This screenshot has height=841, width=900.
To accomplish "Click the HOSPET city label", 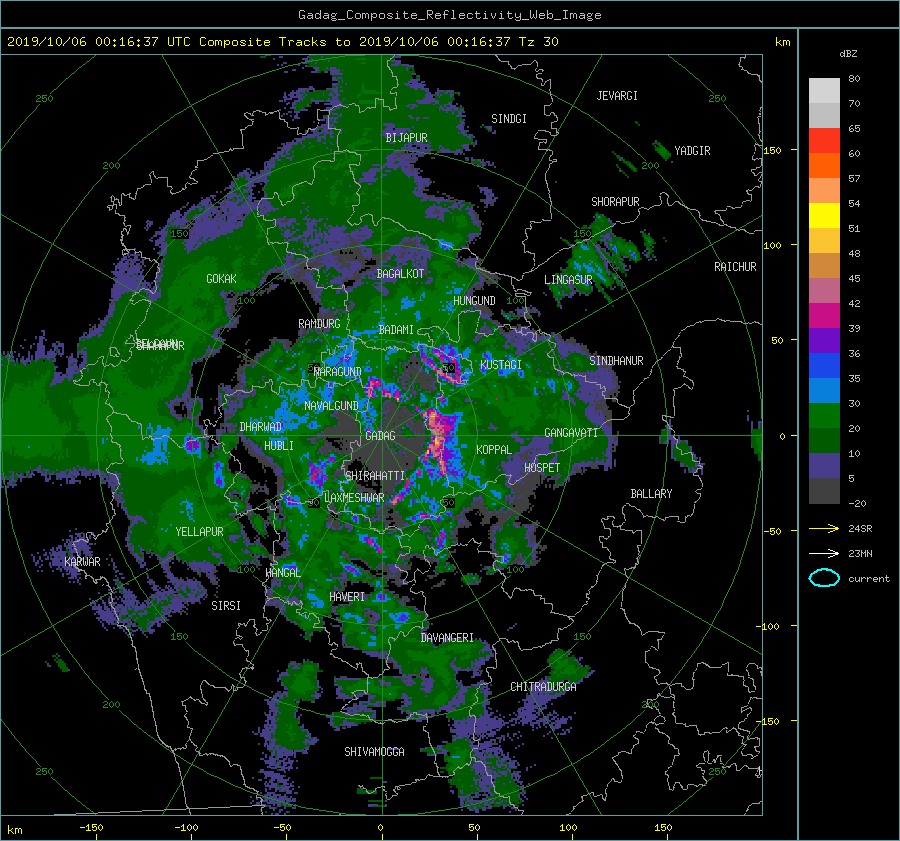I will (542, 468).
